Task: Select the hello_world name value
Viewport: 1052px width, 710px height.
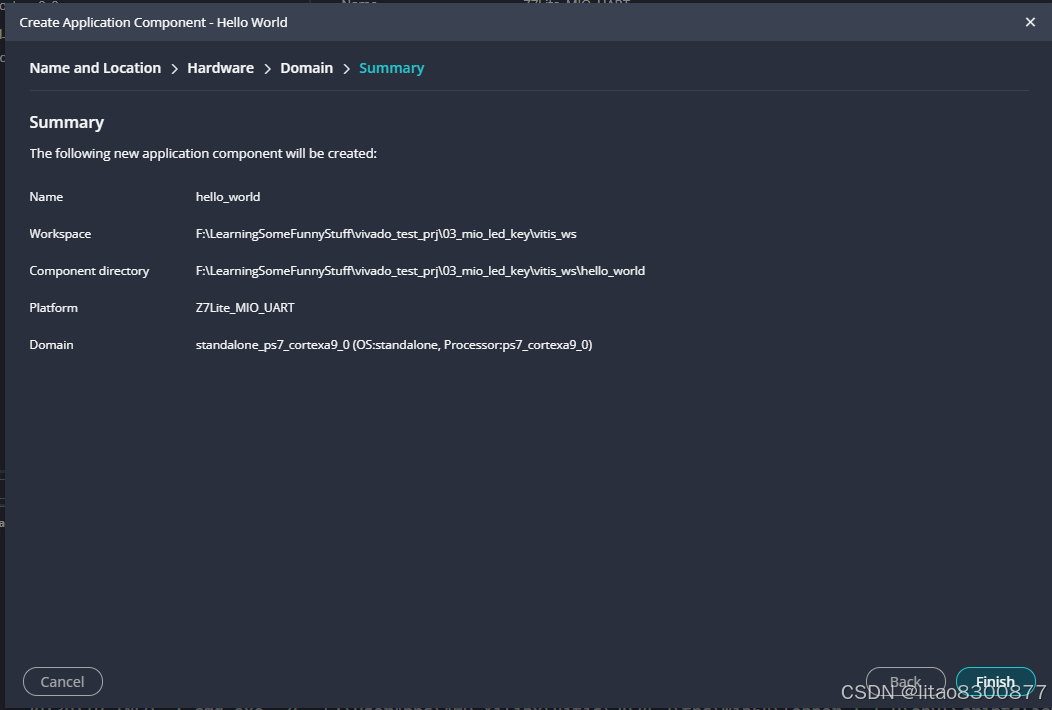Action: (x=227, y=197)
